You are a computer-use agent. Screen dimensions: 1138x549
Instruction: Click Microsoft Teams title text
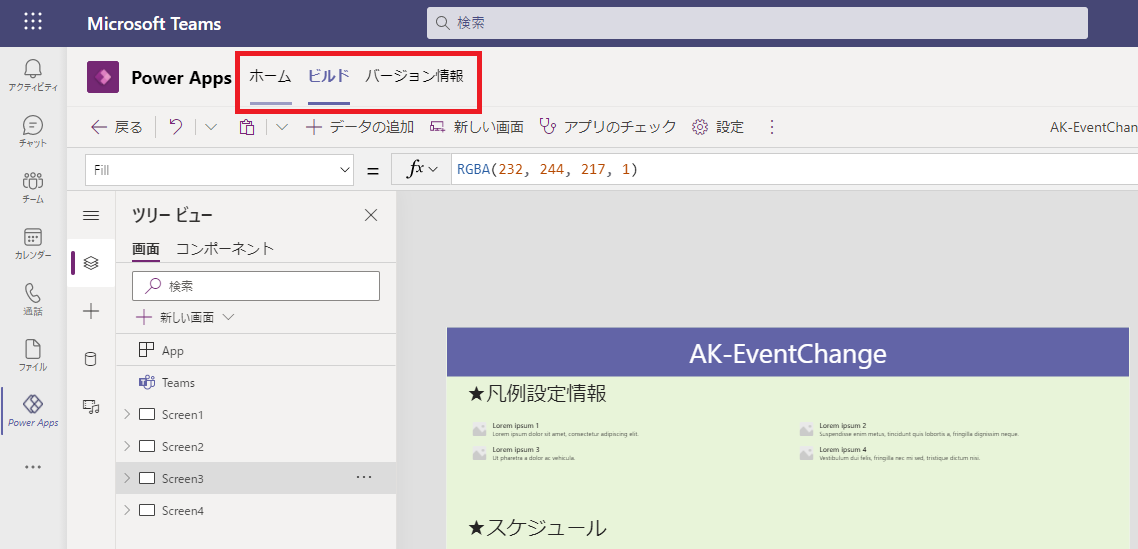click(x=154, y=23)
